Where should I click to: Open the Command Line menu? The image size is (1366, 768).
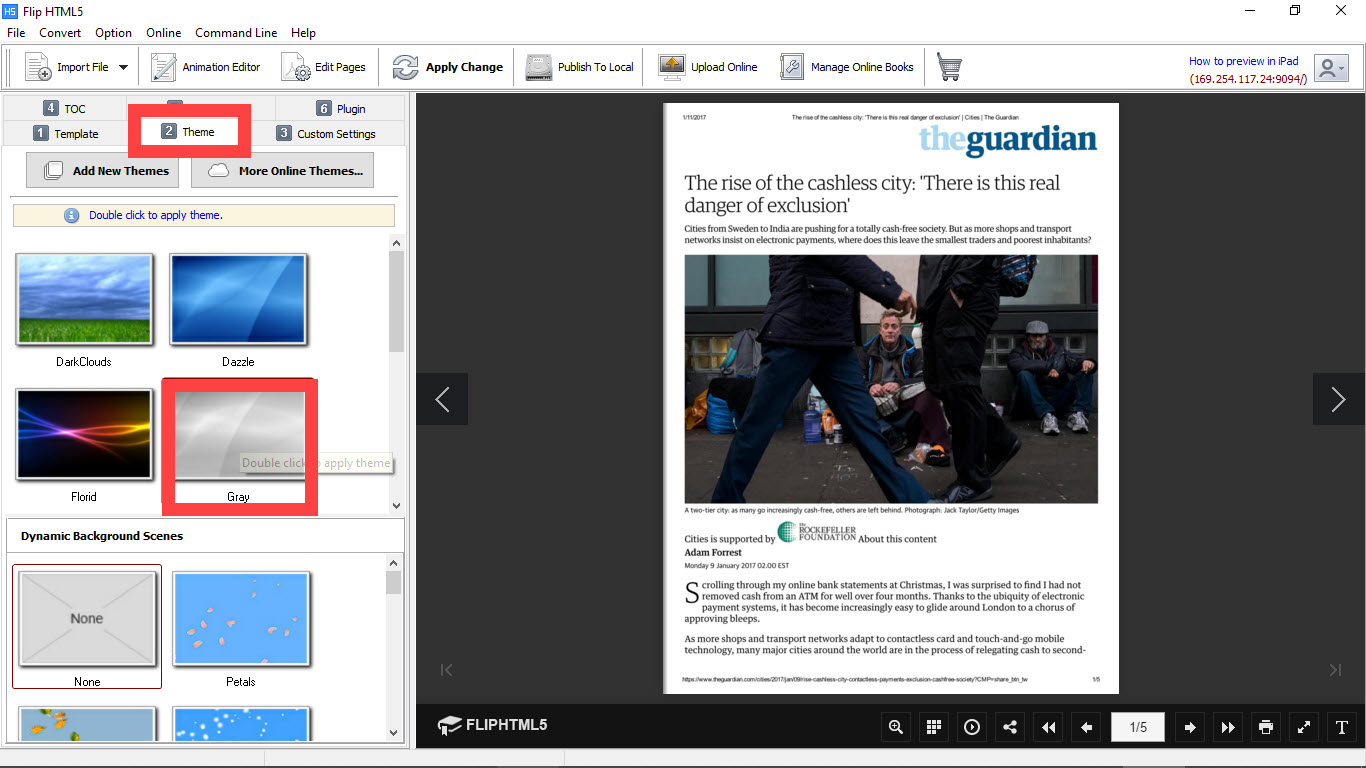coord(236,33)
